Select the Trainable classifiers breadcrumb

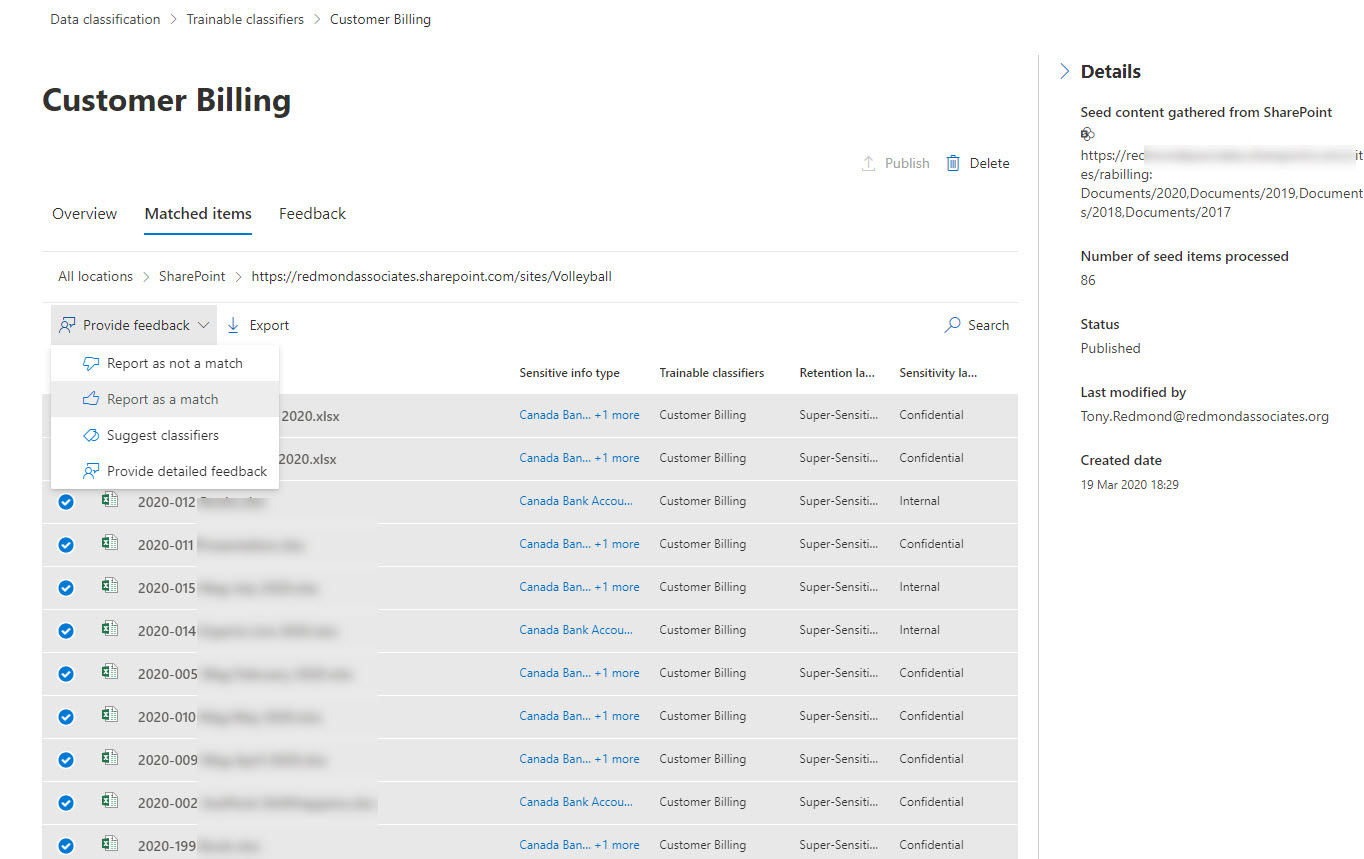coord(245,19)
